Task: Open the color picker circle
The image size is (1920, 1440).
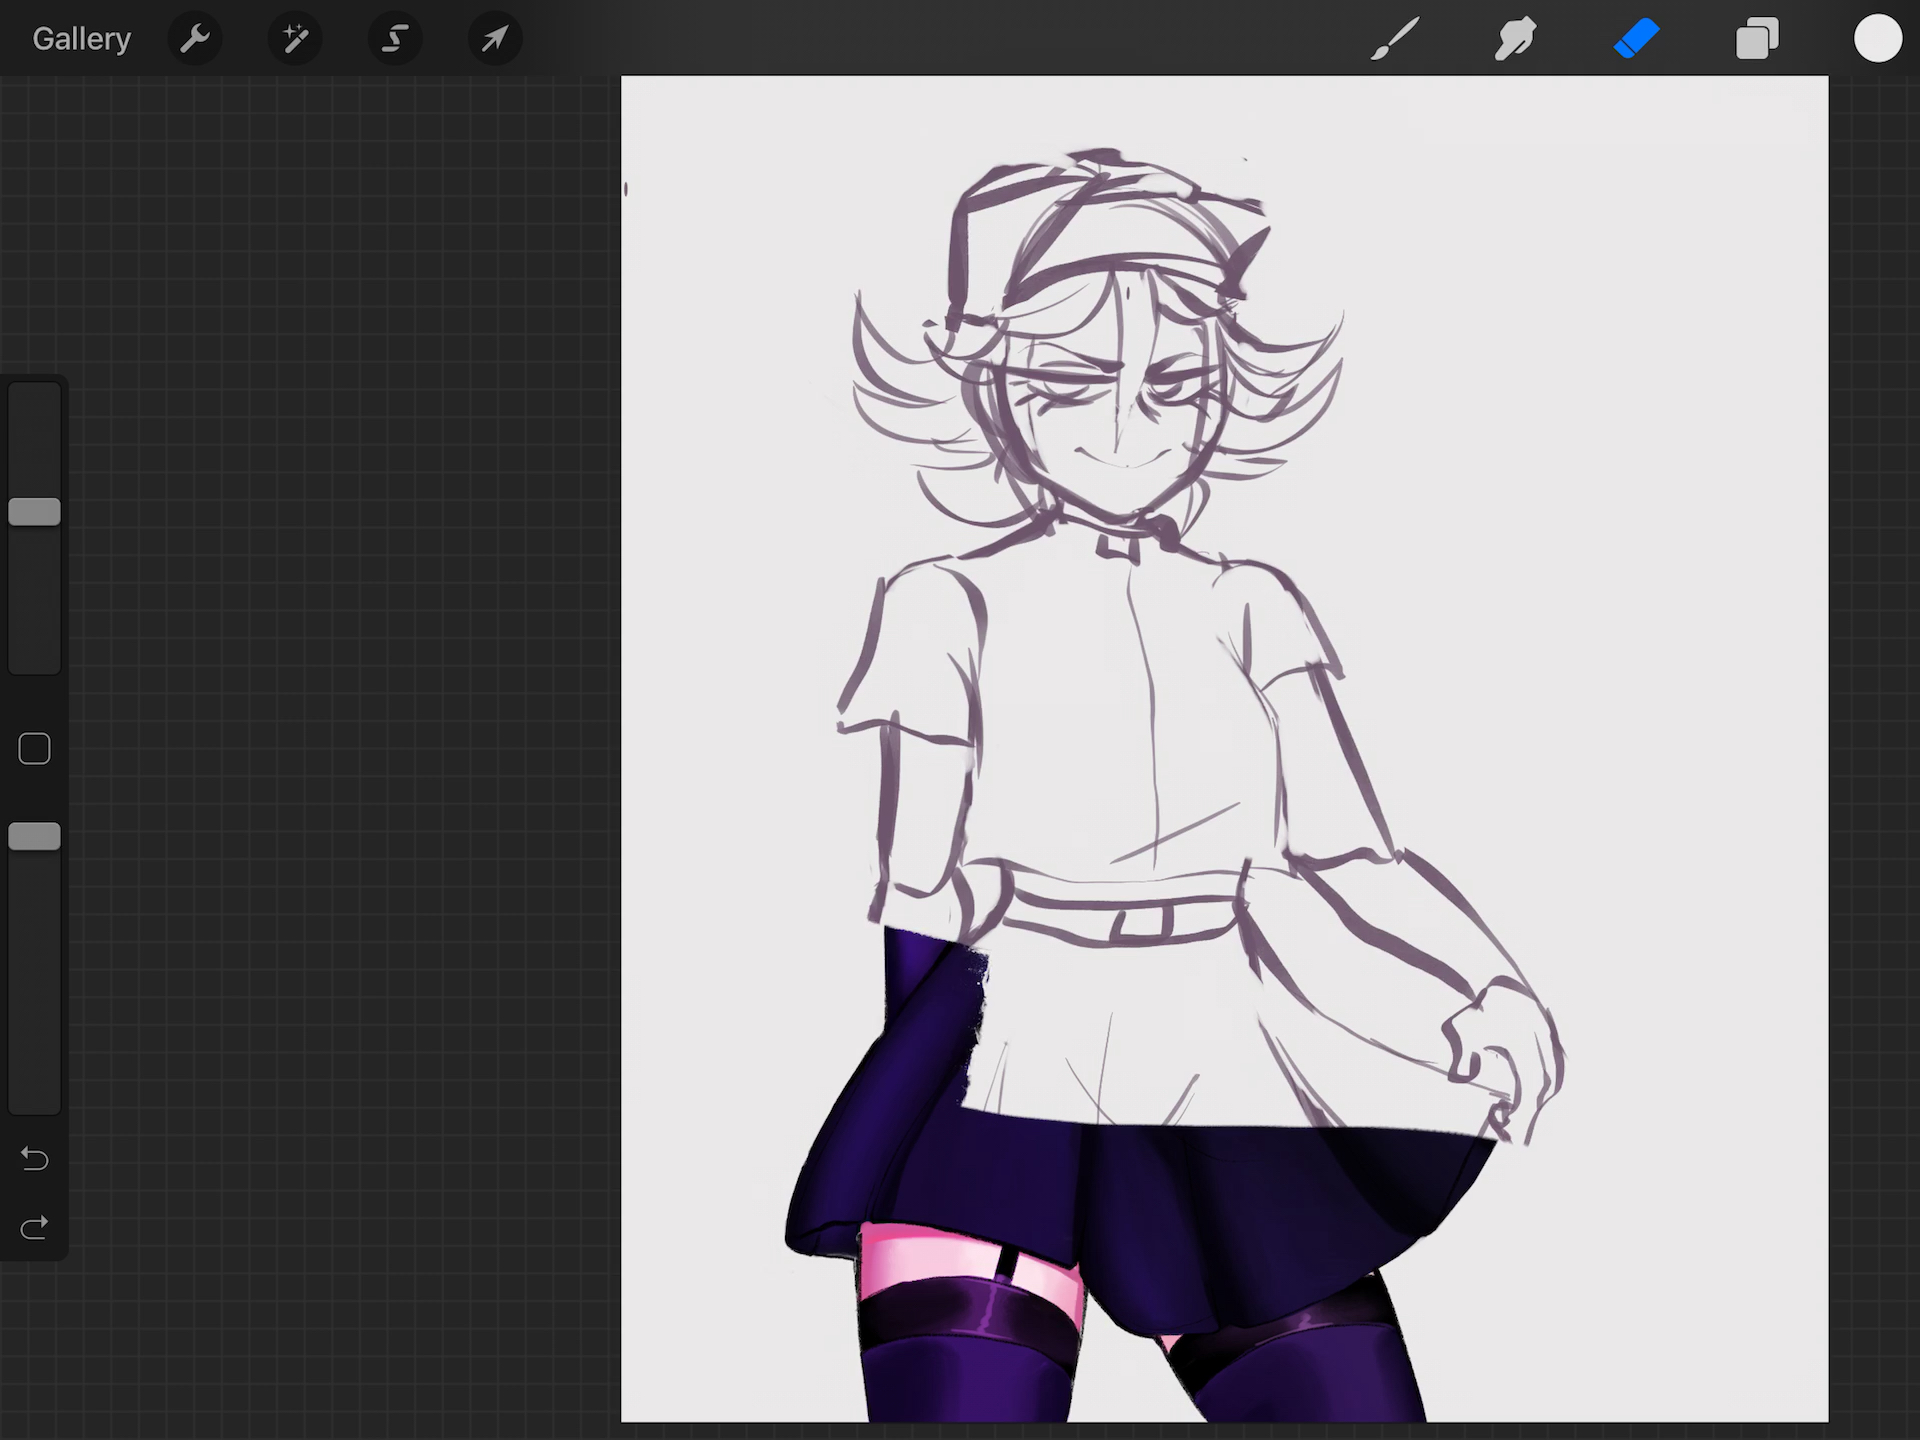Action: coord(1877,39)
